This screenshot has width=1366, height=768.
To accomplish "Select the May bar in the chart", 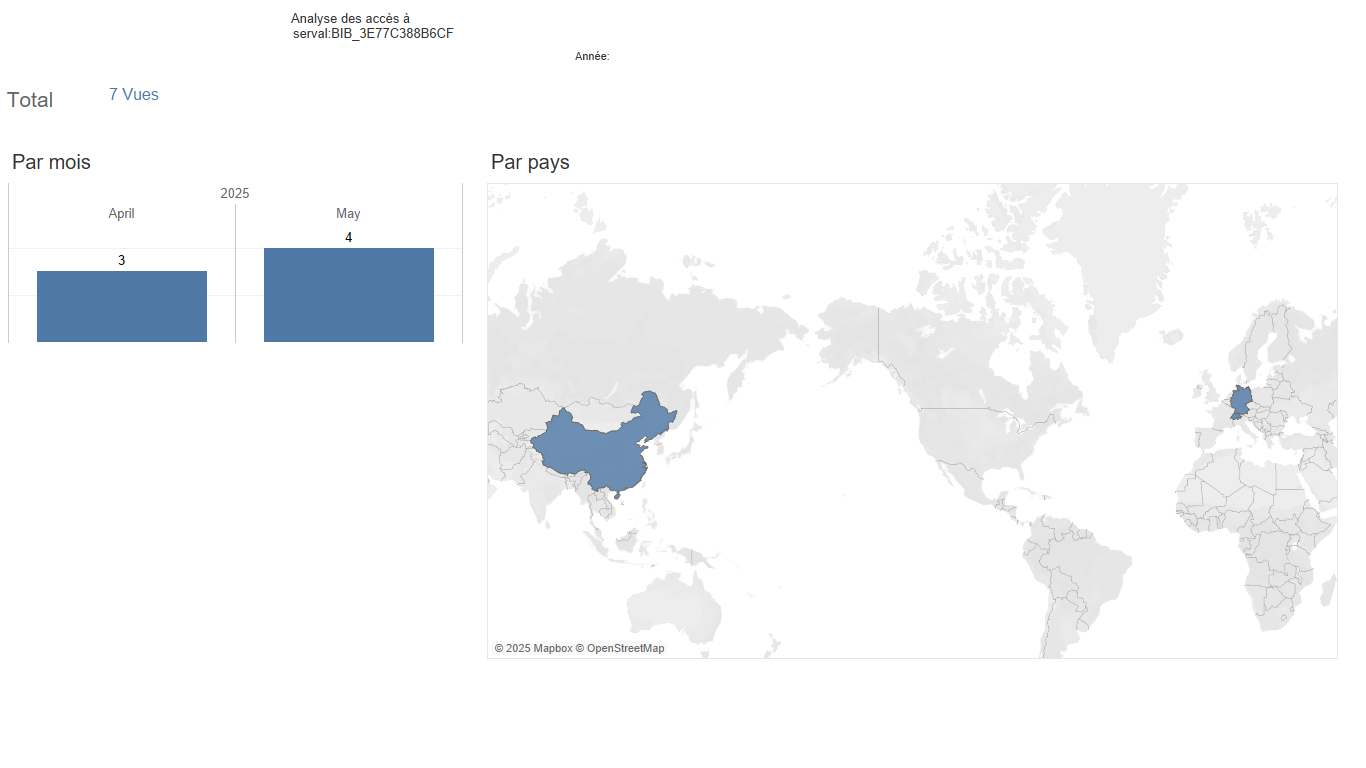I will [x=349, y=295].
